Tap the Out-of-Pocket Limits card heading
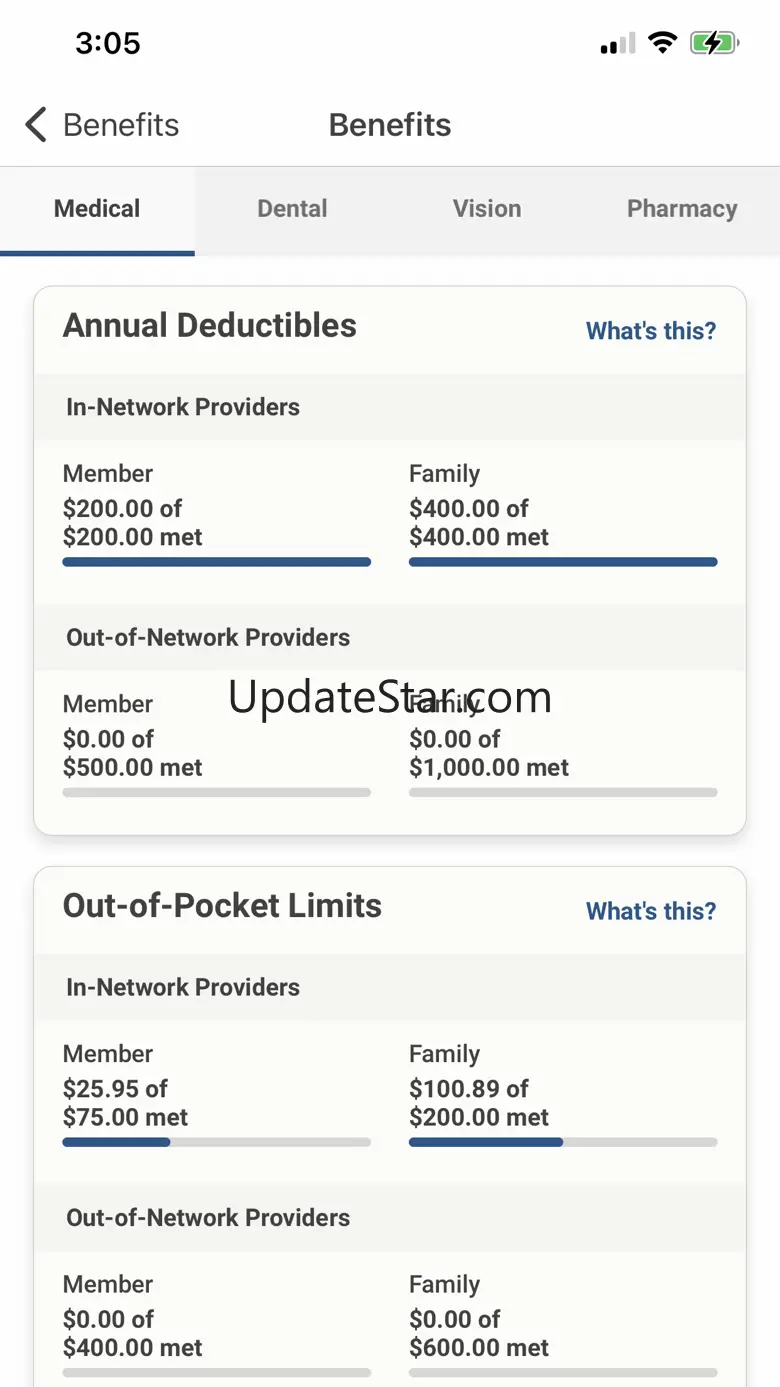Image resolution: width=780 pixels, height=1387 pixels. [222, 906]
